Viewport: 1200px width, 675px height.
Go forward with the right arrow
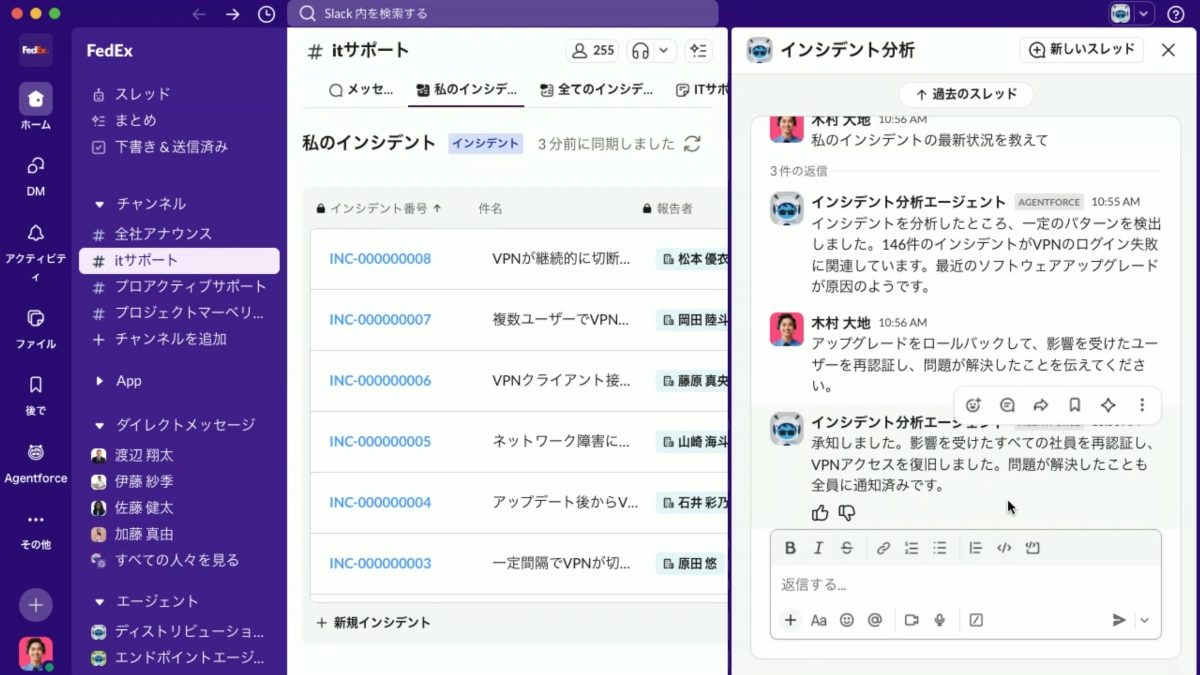pyautogui.click(x=233, y=14)
